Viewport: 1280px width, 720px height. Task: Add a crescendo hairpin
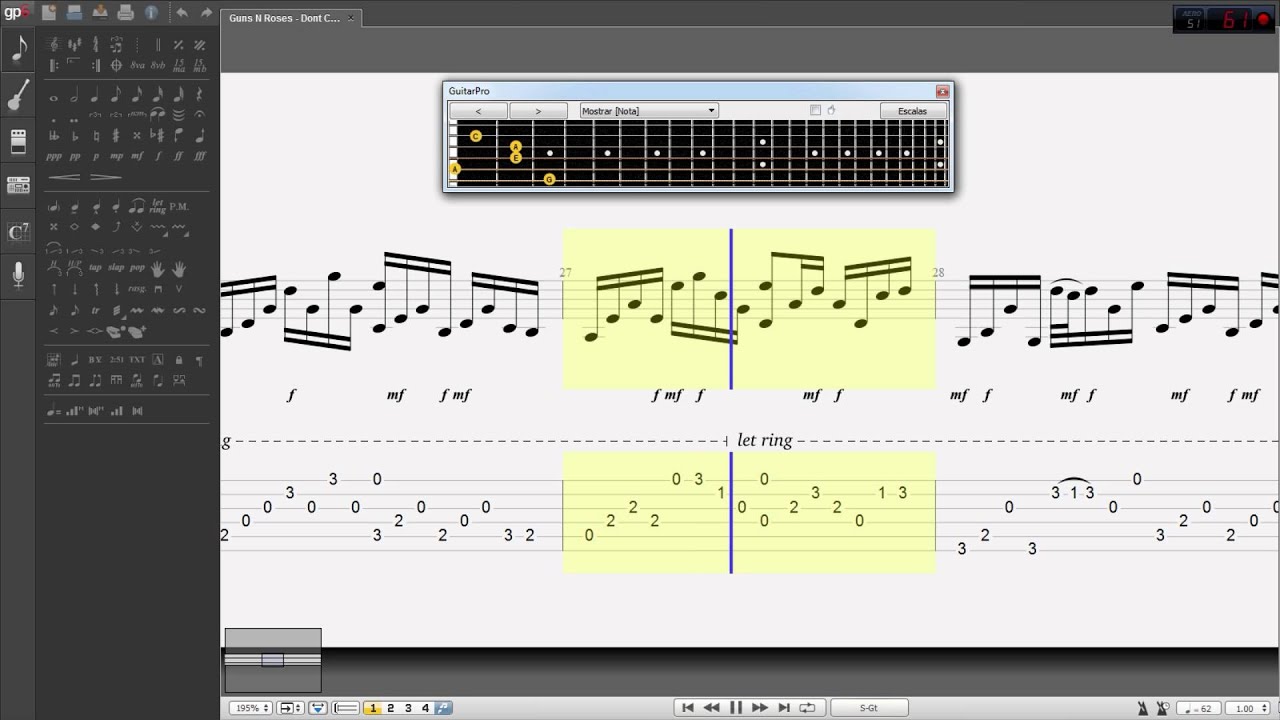click(x=64, y=177)
